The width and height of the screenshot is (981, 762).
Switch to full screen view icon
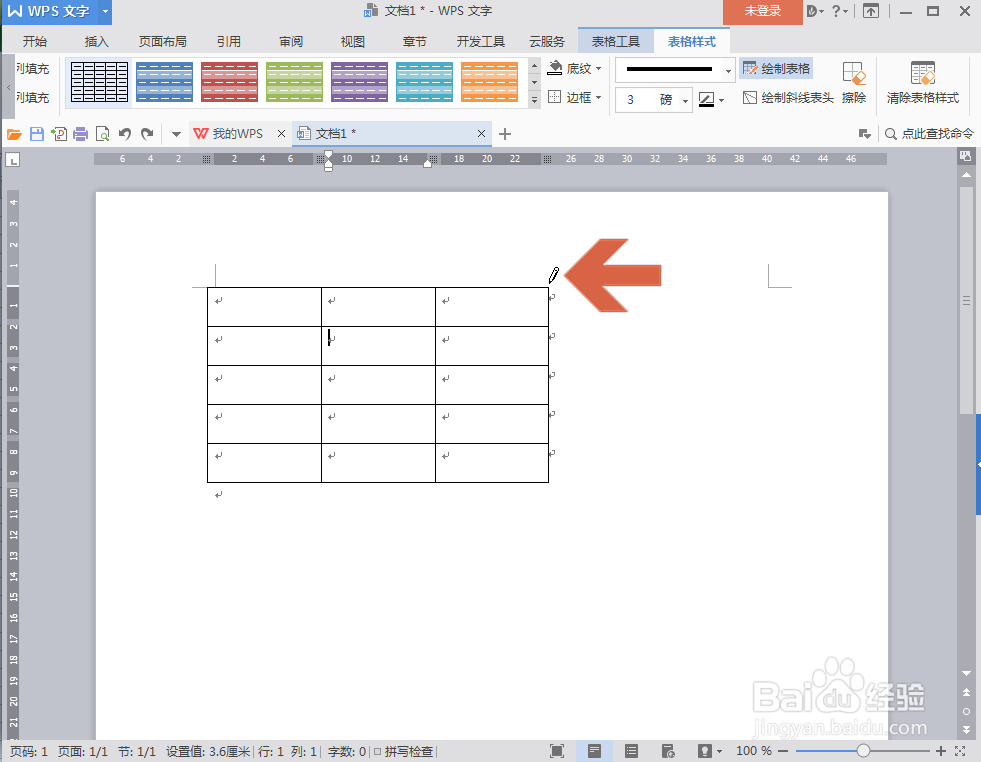pyautogui.click(x=556, y=751)
